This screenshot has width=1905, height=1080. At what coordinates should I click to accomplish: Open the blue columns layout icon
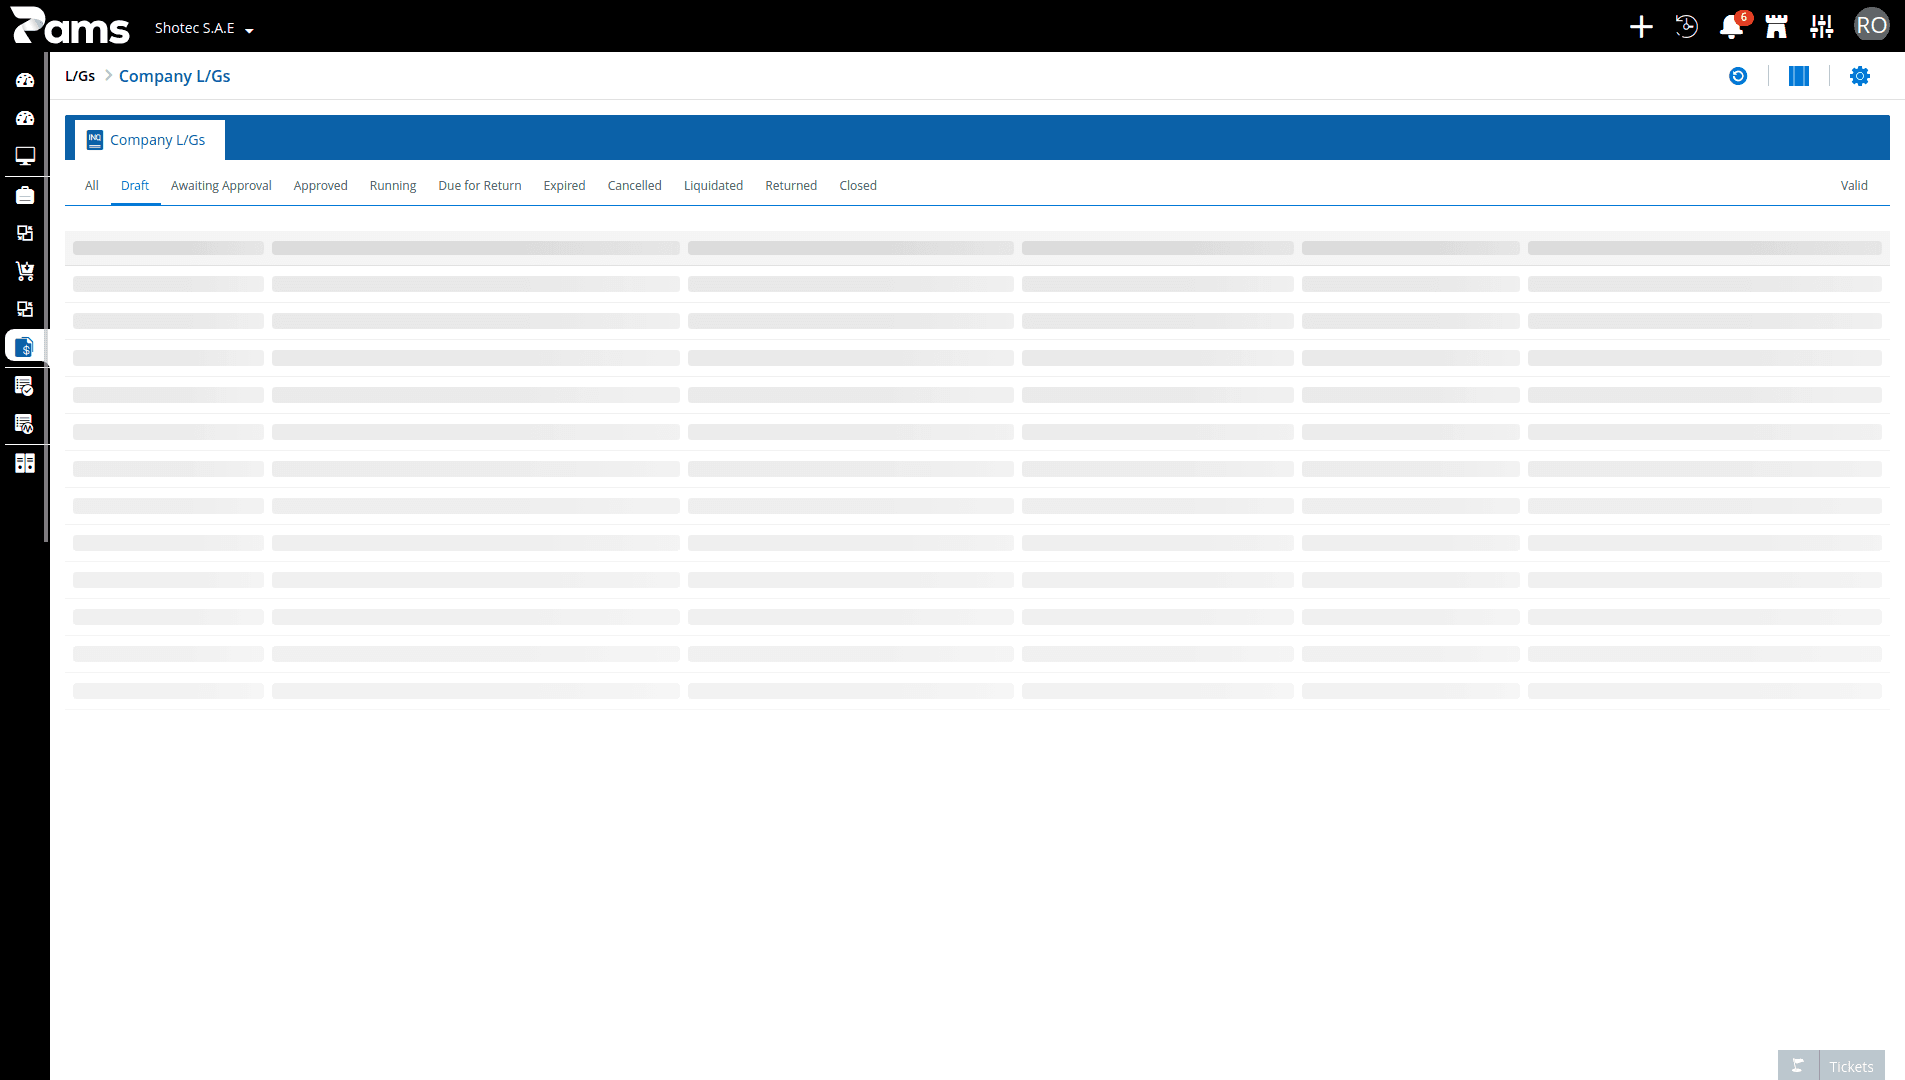(1799, 76)
